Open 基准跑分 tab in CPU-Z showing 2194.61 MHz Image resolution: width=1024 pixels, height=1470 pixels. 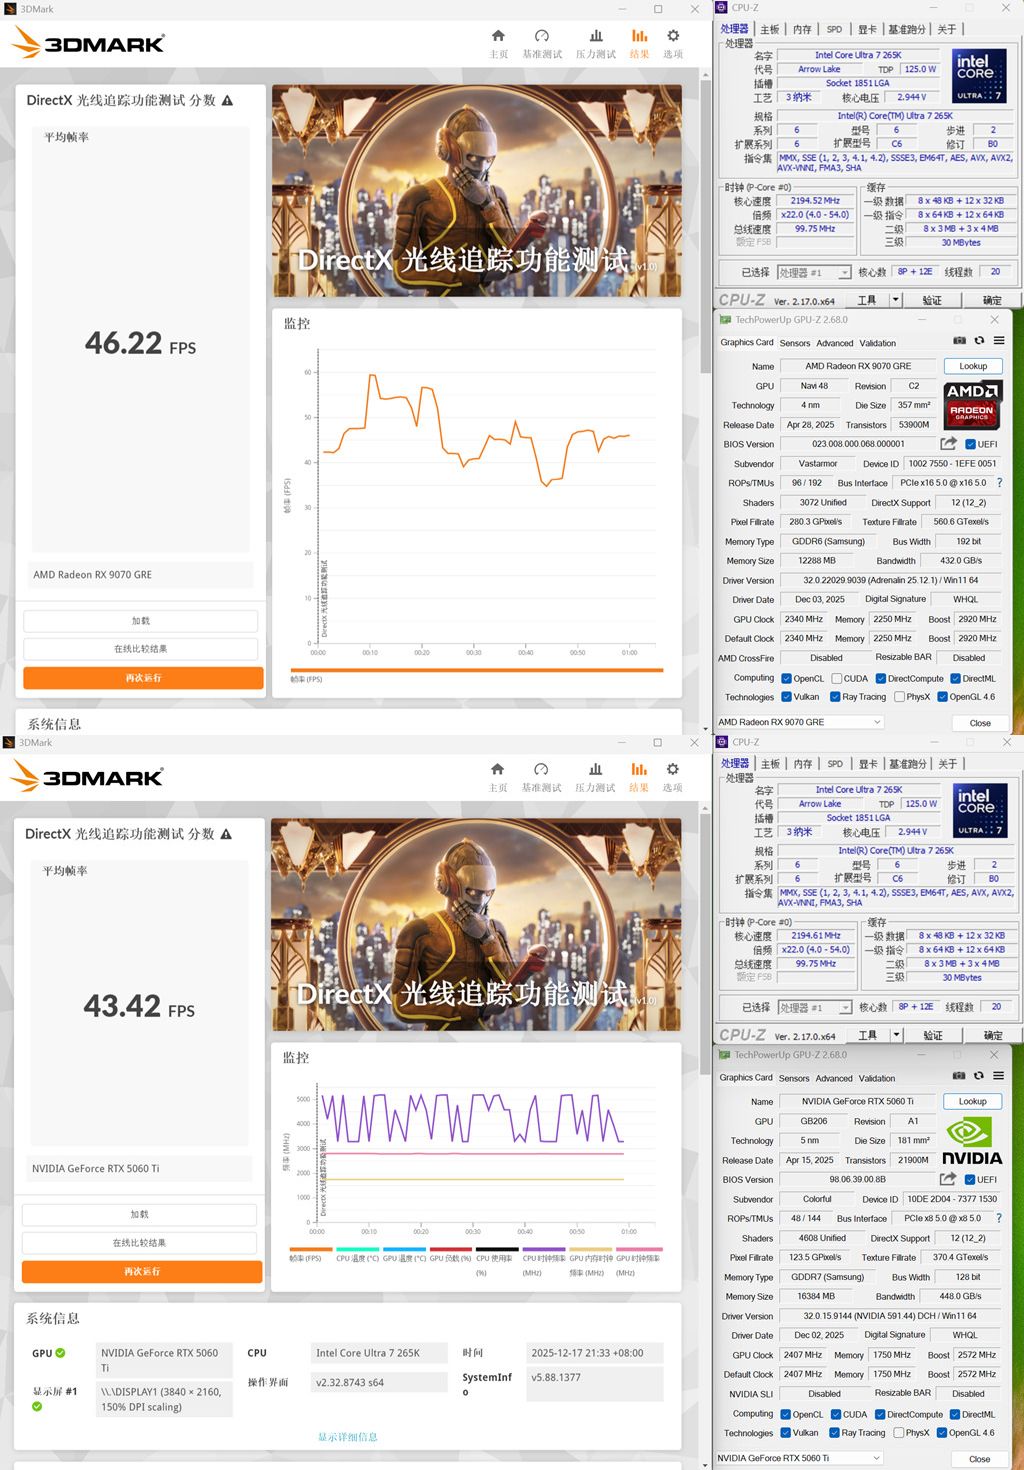pos(909,764)
